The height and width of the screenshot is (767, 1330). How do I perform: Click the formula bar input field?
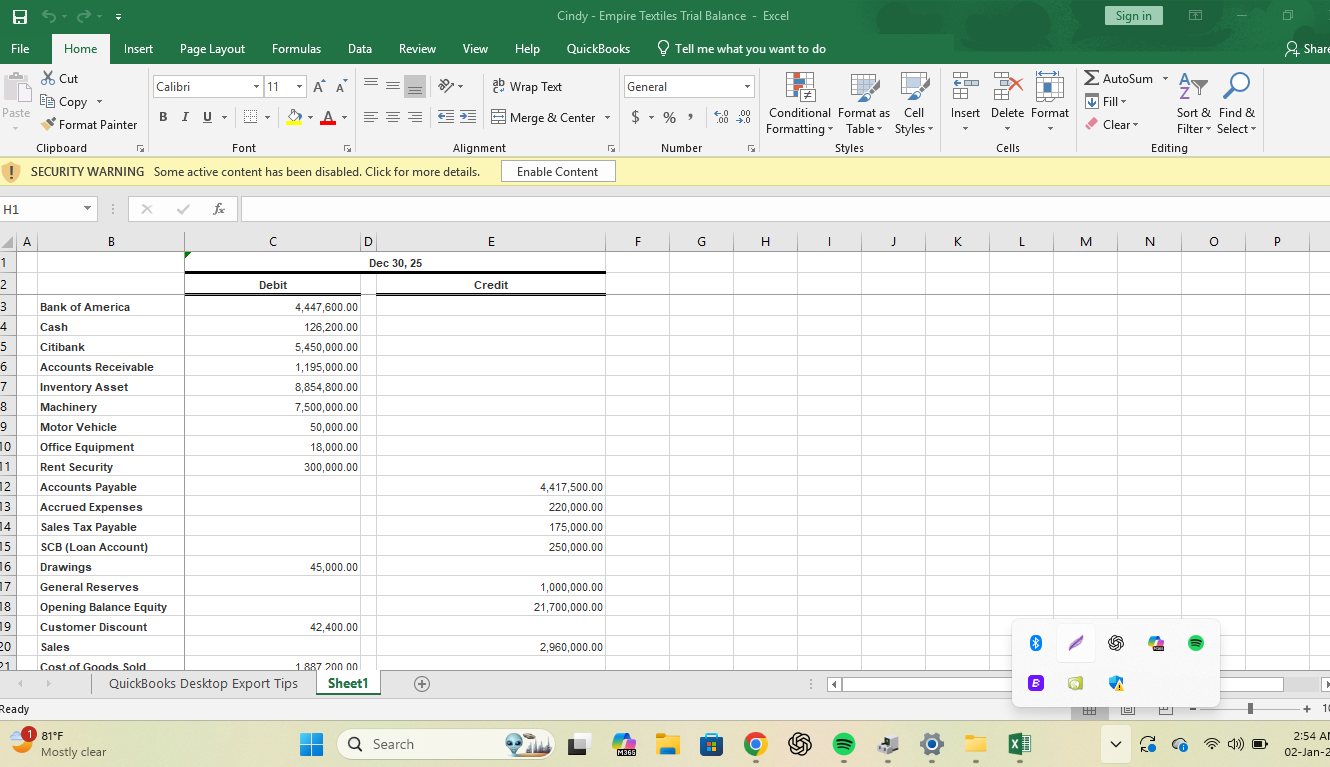(x=785, y=209)
